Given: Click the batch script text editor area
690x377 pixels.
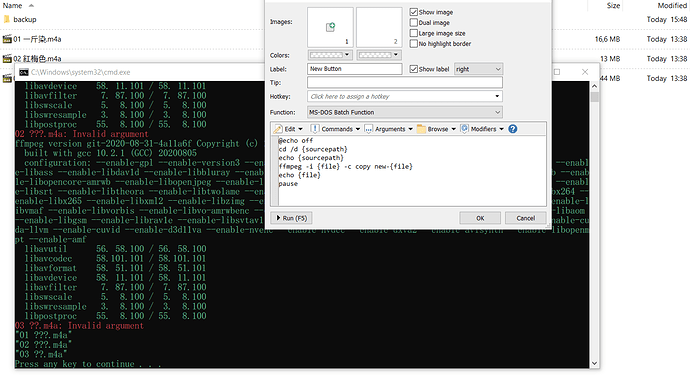Looking at the screenshot, I should point(412,171).
